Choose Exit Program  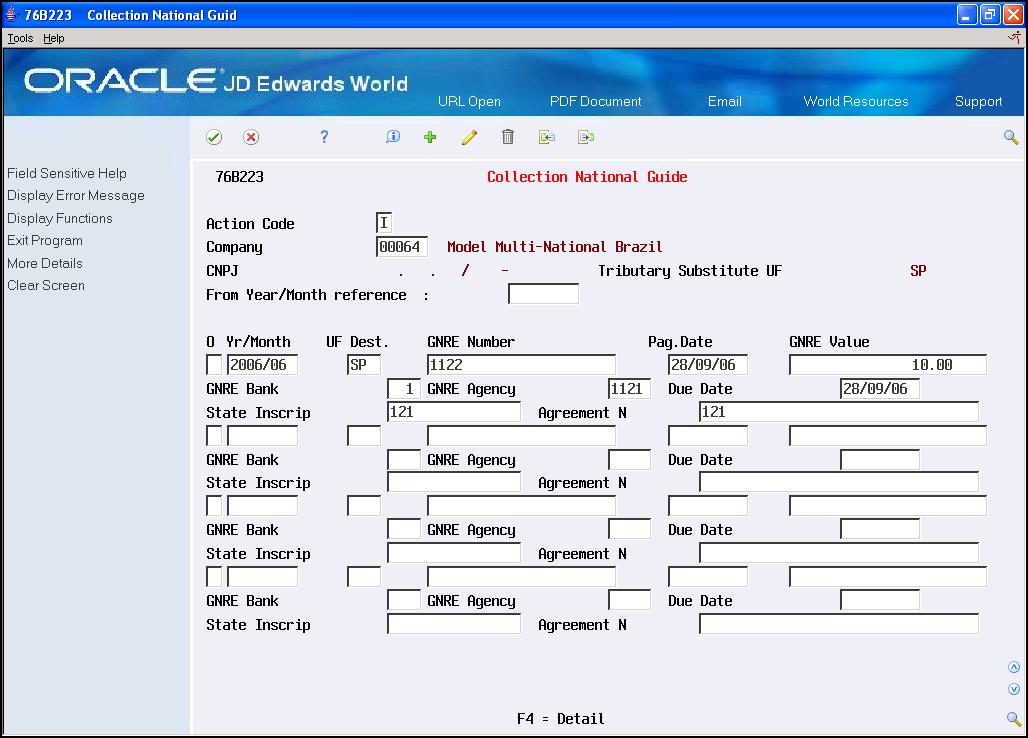(45, 241)
